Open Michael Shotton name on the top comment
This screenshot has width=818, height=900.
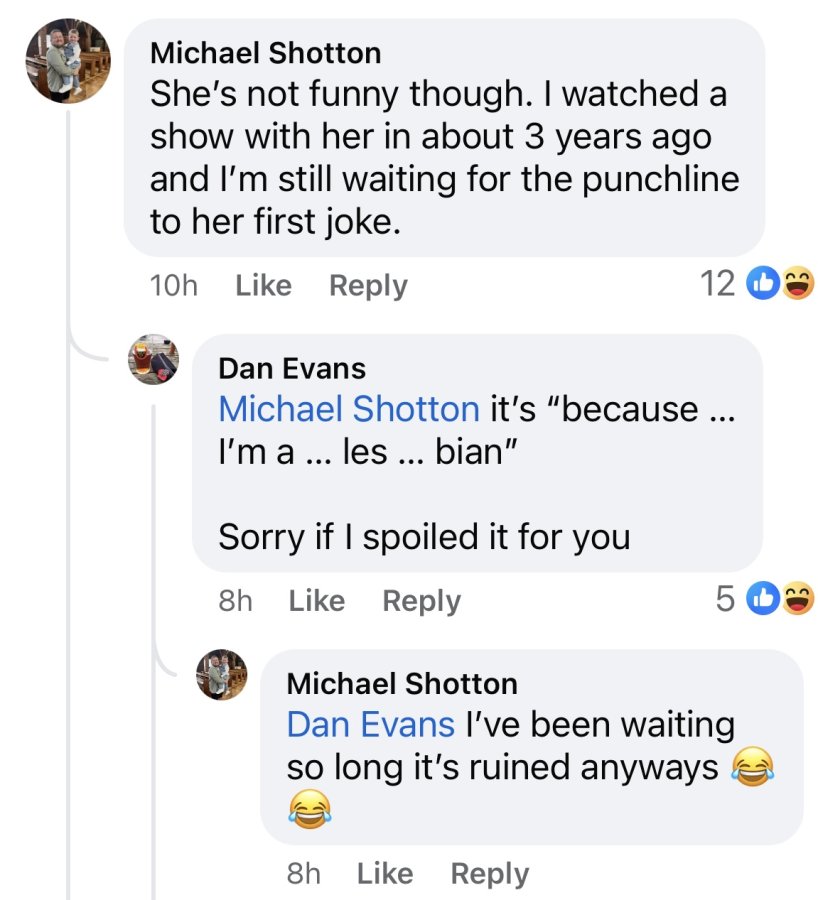click(x=265, y=53)
